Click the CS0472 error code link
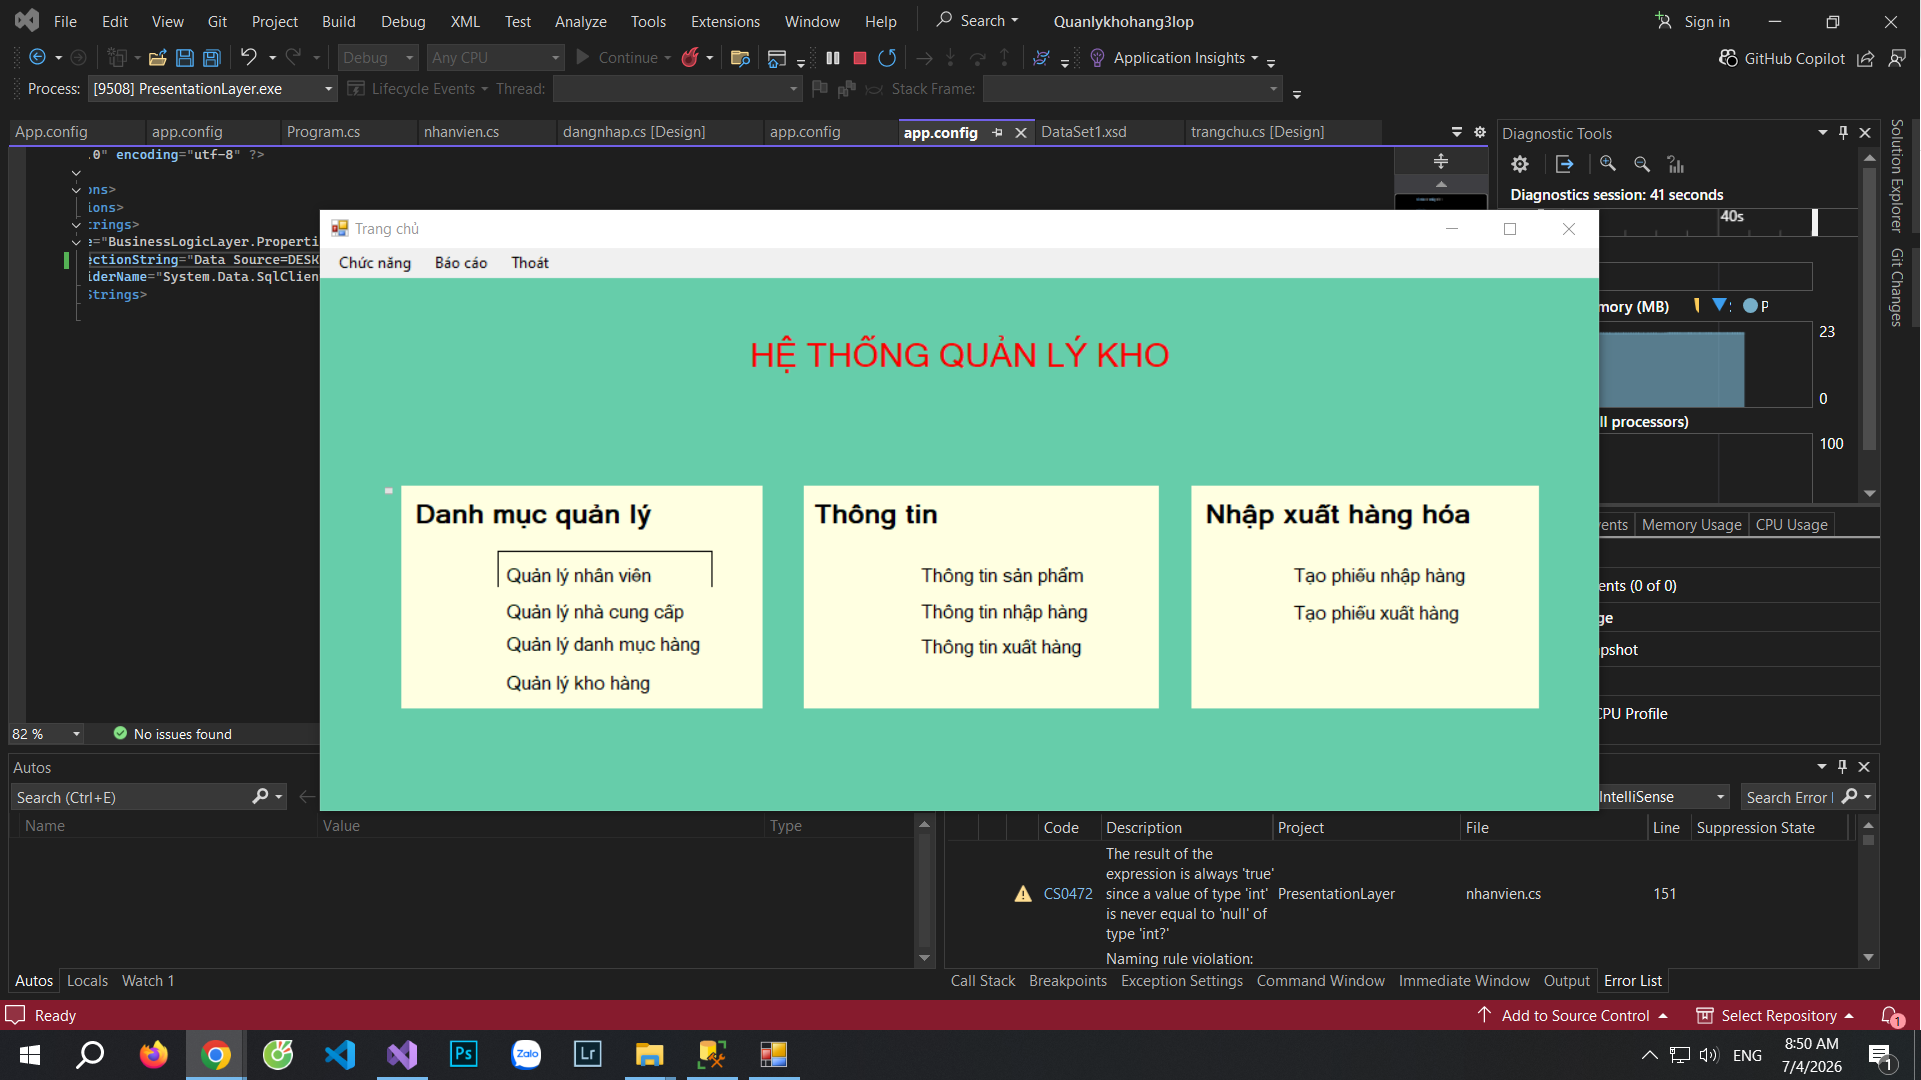The width and height of the screenshot is (1921, 1080). pos(1067,894)
